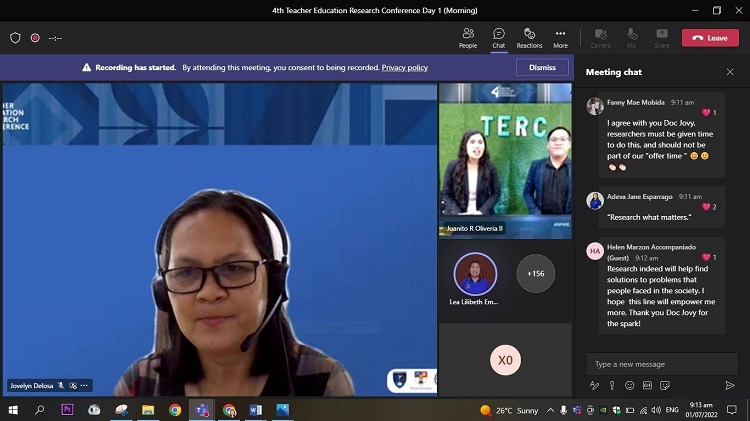The height and width of the screenshot is (421, 750).
Task: Open the Photos app from taskbar
Action: tap(283, 410)
